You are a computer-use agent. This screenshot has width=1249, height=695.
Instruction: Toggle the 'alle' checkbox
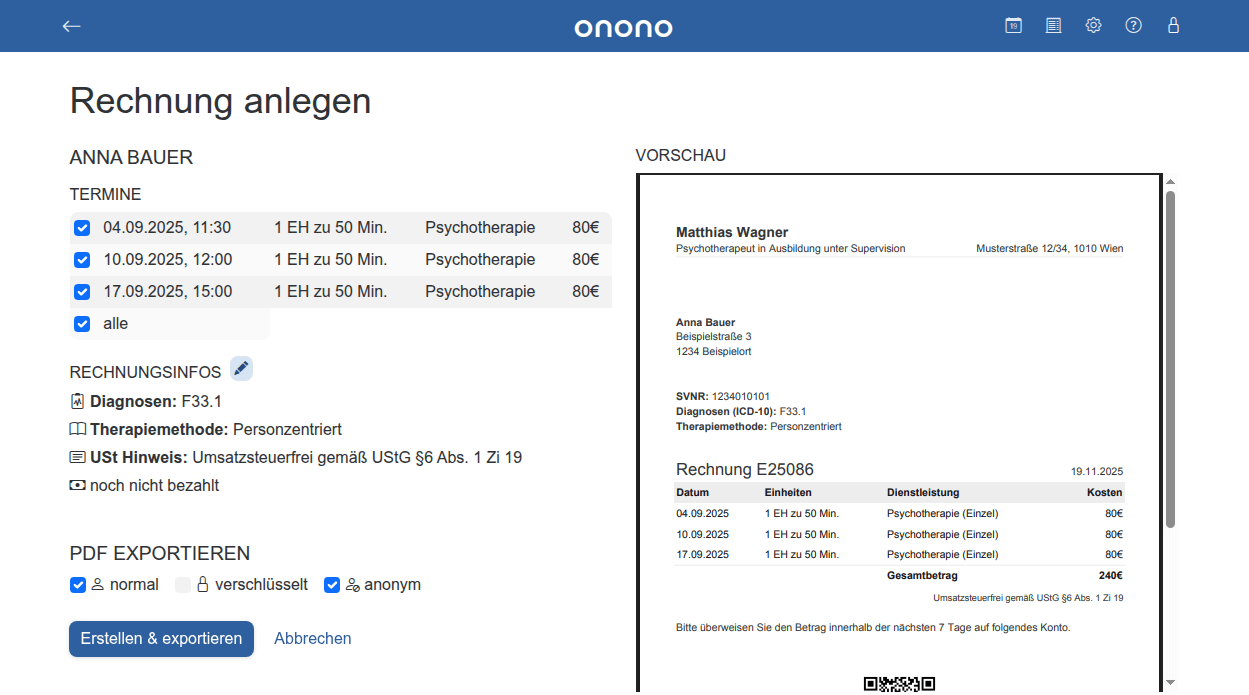(x=82, y=323)
